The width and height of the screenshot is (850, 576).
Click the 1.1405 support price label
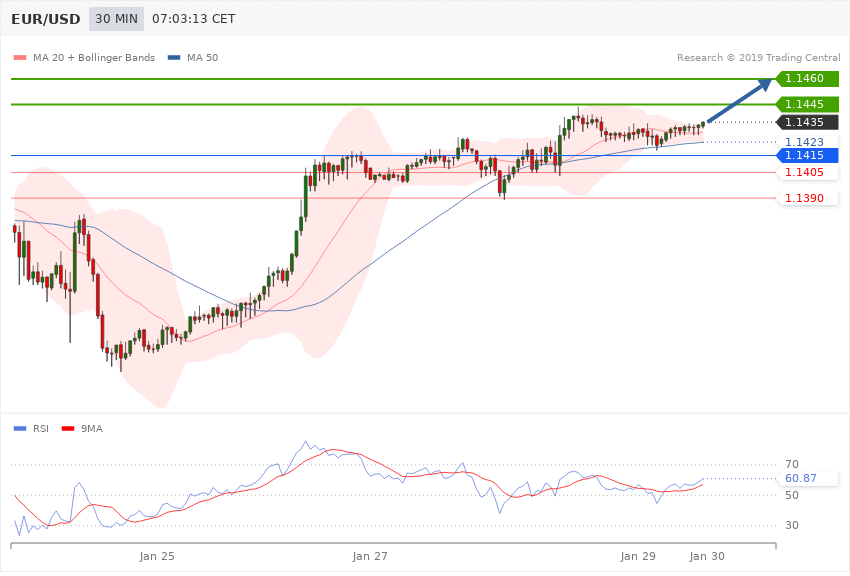(x=807, y=173)
